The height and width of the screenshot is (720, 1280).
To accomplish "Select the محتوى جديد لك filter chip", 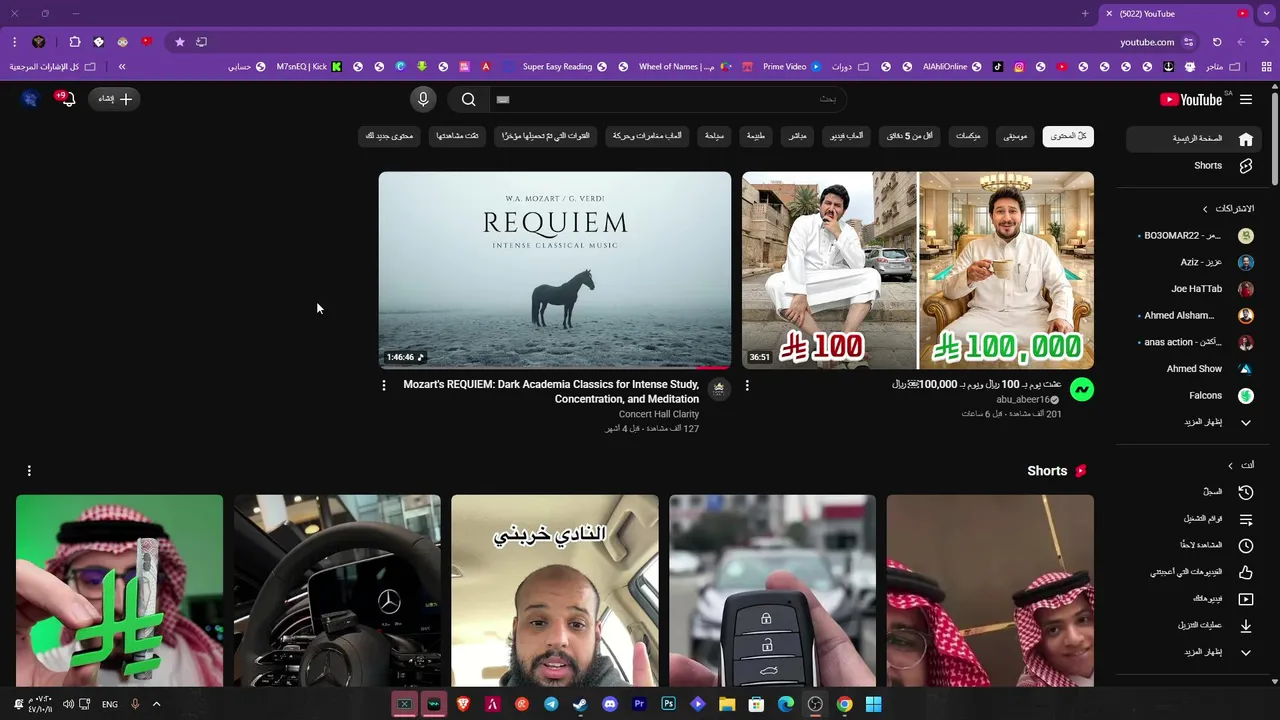I will tap(390, 136).
